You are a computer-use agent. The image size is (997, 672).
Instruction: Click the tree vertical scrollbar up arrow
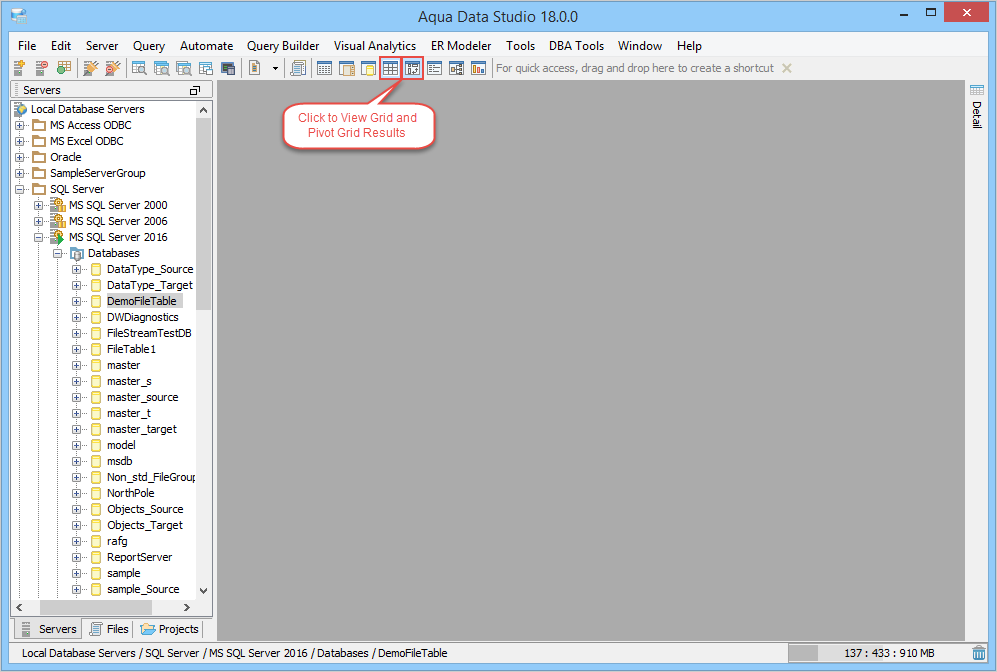click(203, 110)
